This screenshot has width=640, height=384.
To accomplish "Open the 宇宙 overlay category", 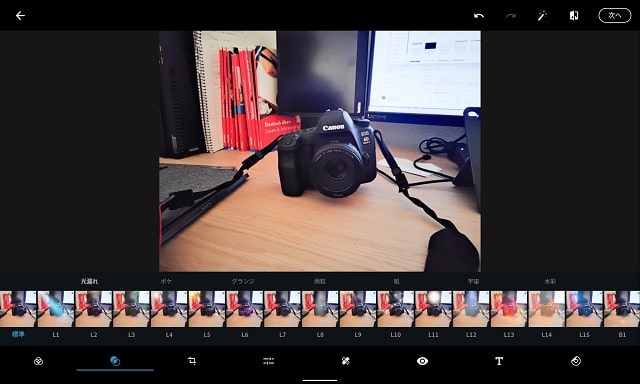I will (473, 281).
